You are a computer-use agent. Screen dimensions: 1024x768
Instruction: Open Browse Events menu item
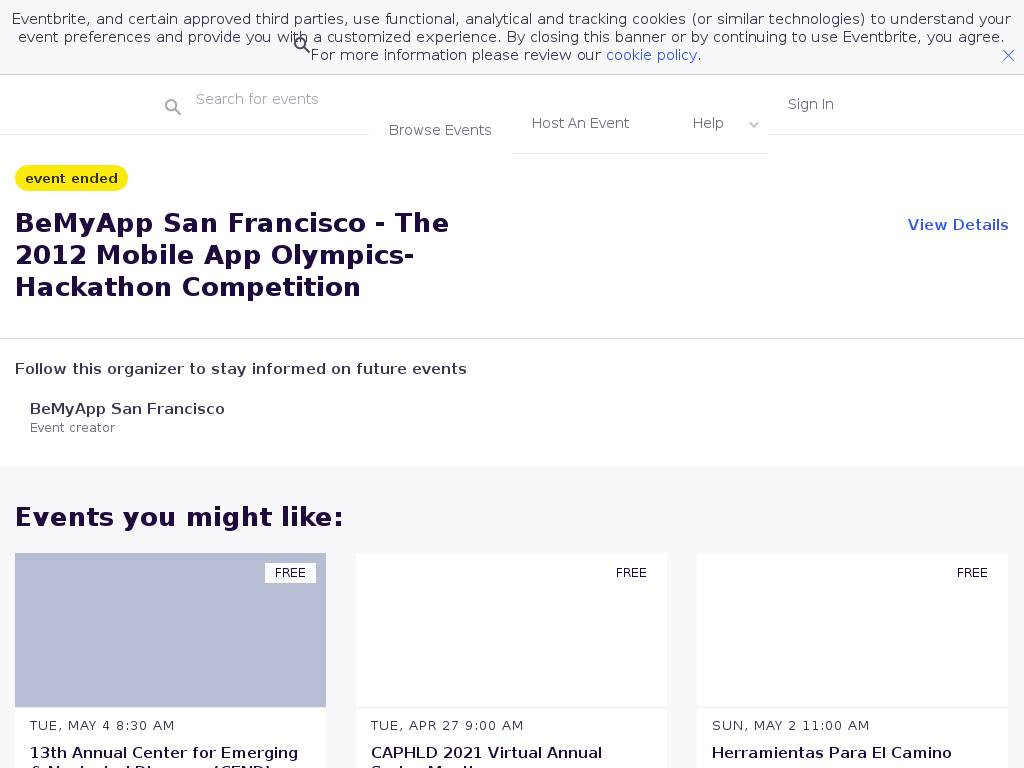pos(440,130)
